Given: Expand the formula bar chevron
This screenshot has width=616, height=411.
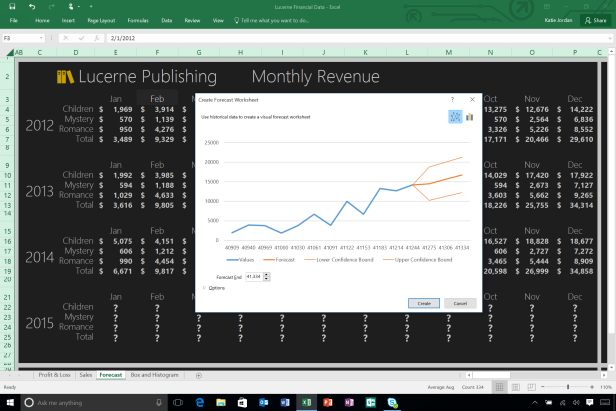Looking at the screenshot, I should 610,38.
